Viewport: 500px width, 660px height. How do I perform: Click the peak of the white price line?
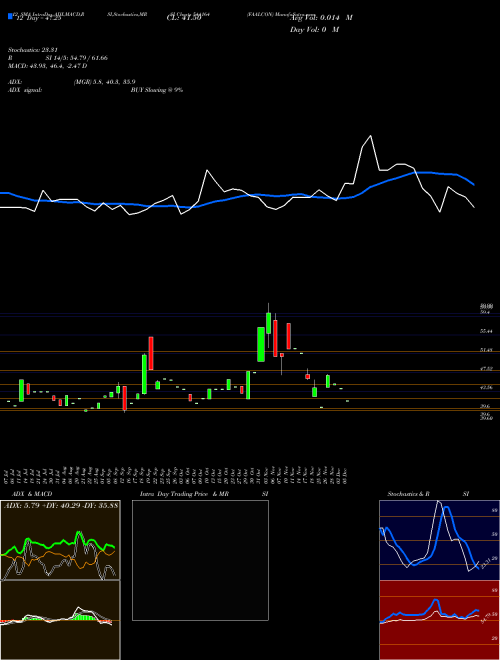click(370, 136)
